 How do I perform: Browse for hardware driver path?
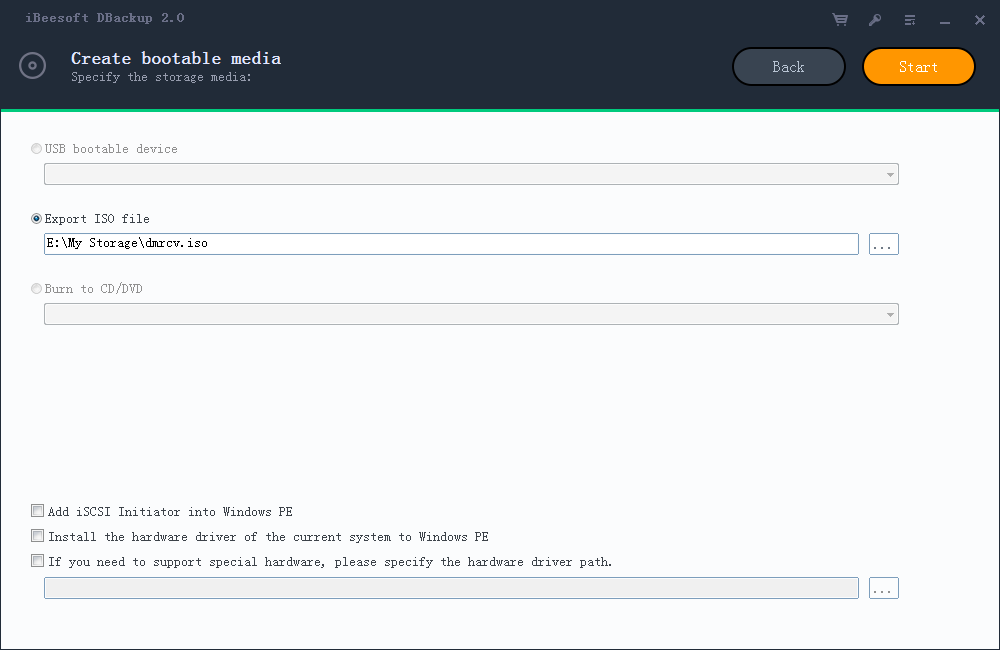click(884, 588)
